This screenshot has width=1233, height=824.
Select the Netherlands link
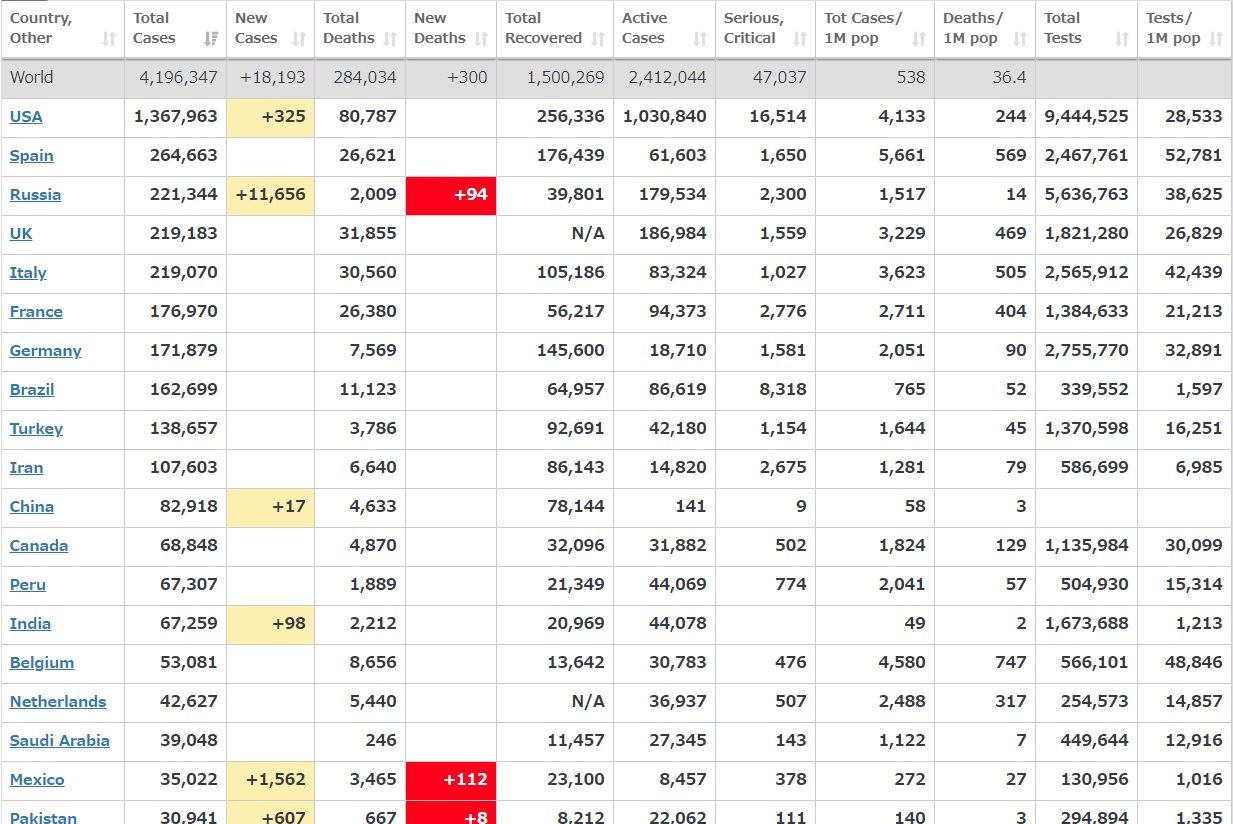pyautogui.click(x=57, y=702)
